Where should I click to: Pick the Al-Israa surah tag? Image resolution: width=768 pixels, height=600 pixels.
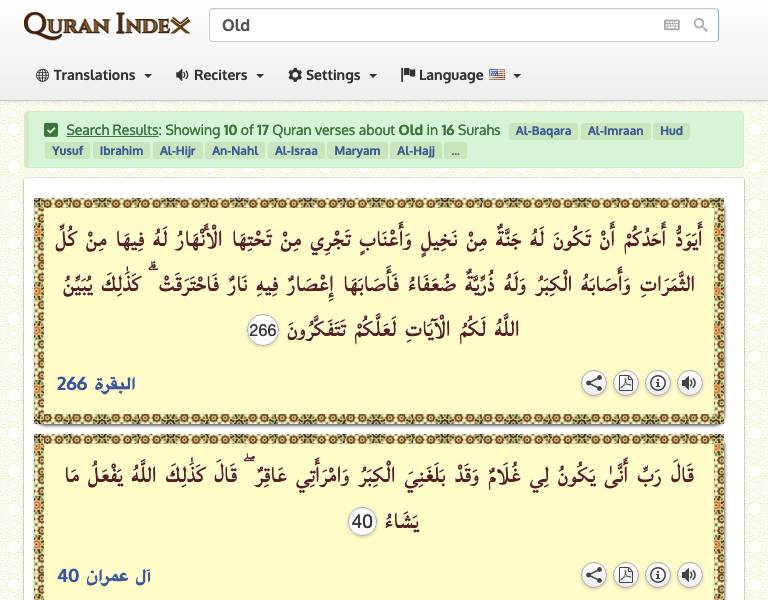coord(296,150)
